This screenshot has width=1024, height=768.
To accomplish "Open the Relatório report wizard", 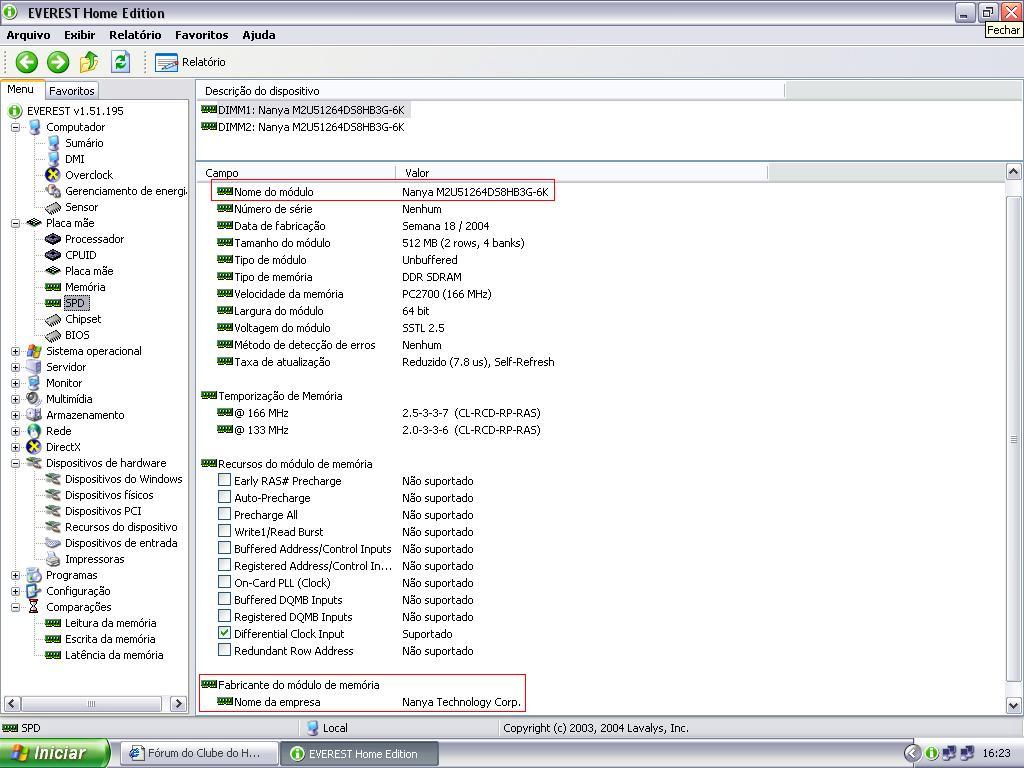I will click(190, 62).
